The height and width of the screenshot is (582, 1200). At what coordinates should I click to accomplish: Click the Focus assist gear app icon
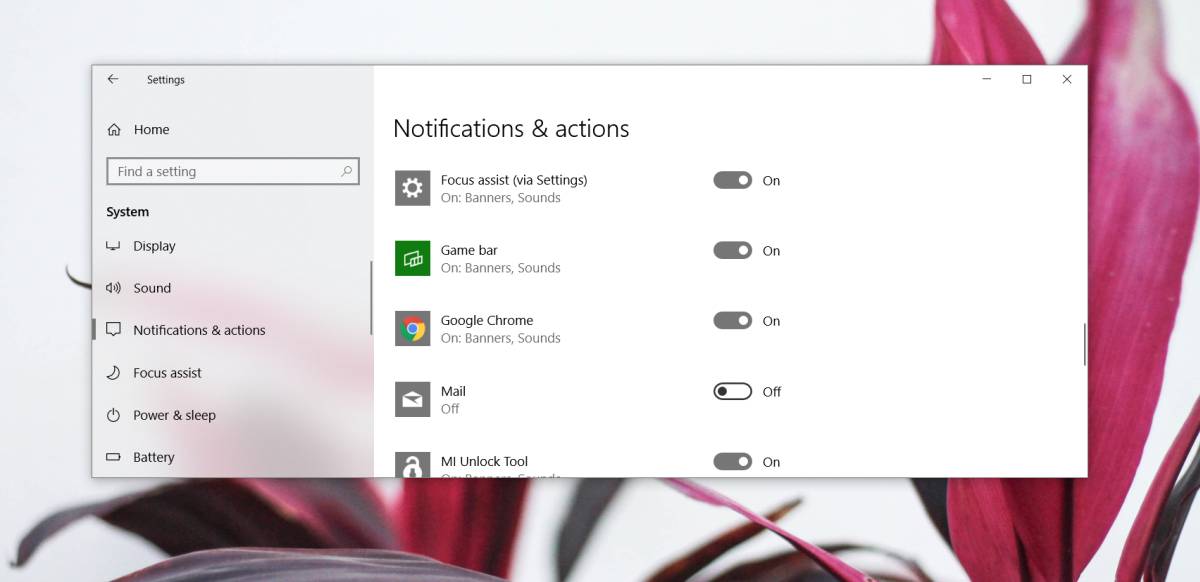point(412,188)
